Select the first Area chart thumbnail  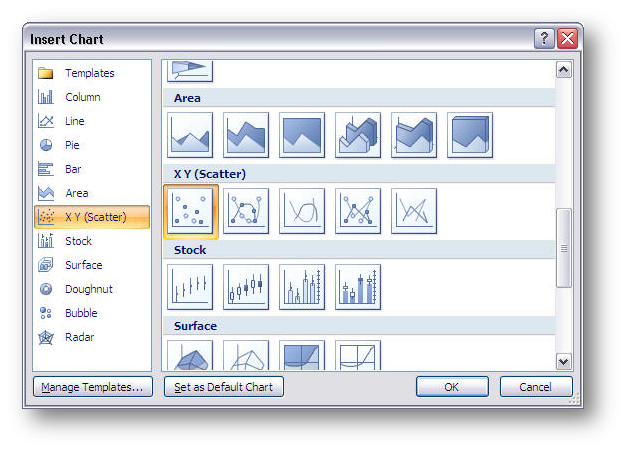[x=190, y=134]
